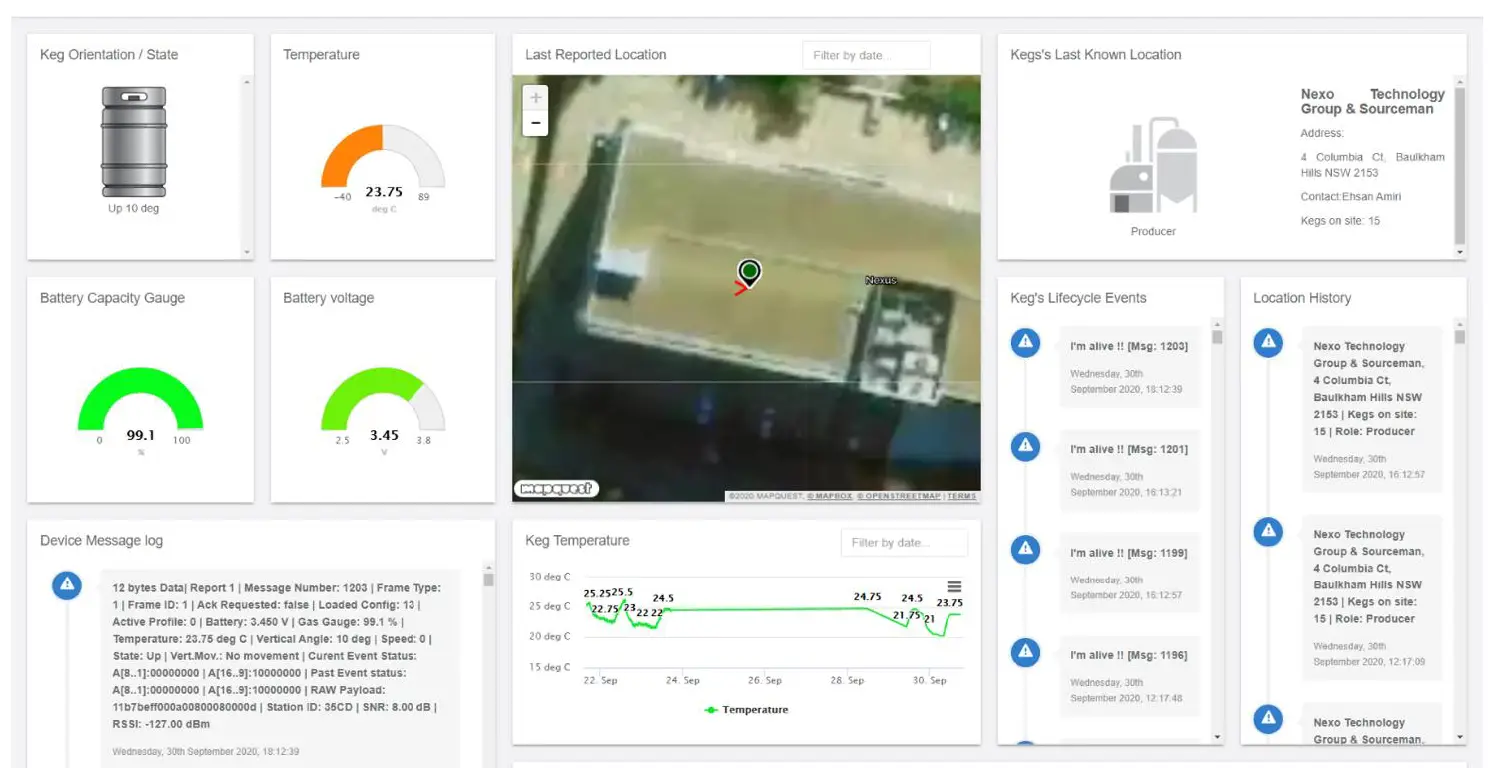Image resolution: width=1495 pixels, height=768 pixels.
Task: Click the alert icon in Device Message log
Action: point(66,585)
